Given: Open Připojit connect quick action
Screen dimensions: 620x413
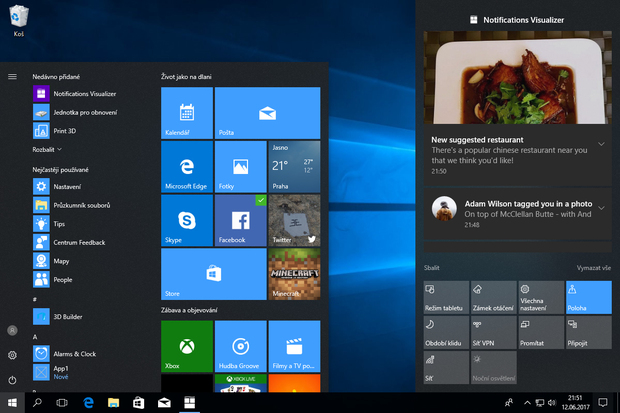Looking at the screenshot, I should click(589, 332).
